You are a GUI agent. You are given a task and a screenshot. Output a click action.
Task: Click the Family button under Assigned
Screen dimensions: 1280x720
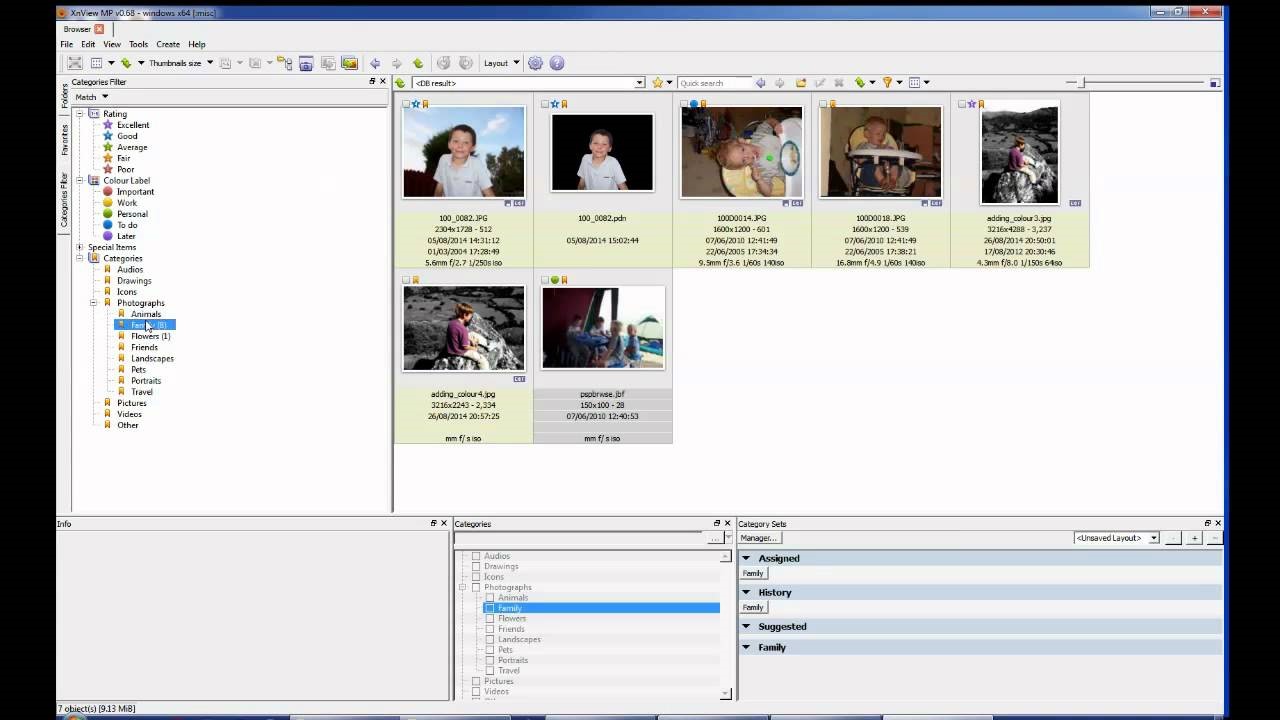(x=752, y=573)
